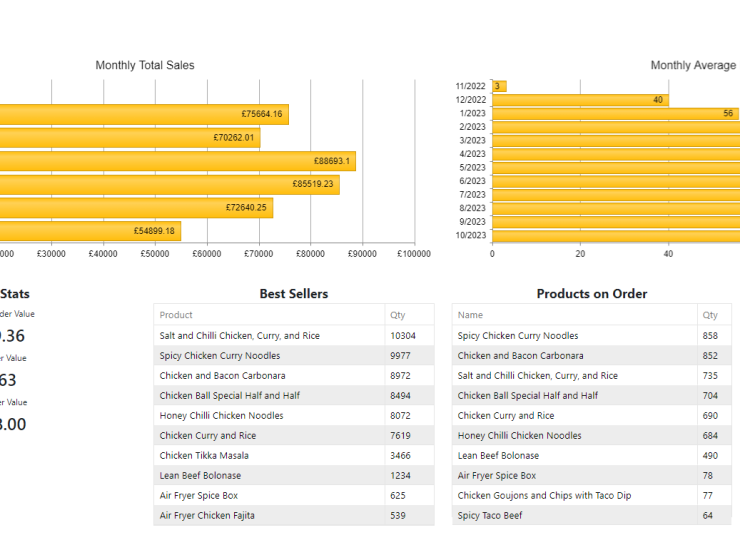
Task: Select the 12/2022 bar showing value 40
Action: (580, 100)
